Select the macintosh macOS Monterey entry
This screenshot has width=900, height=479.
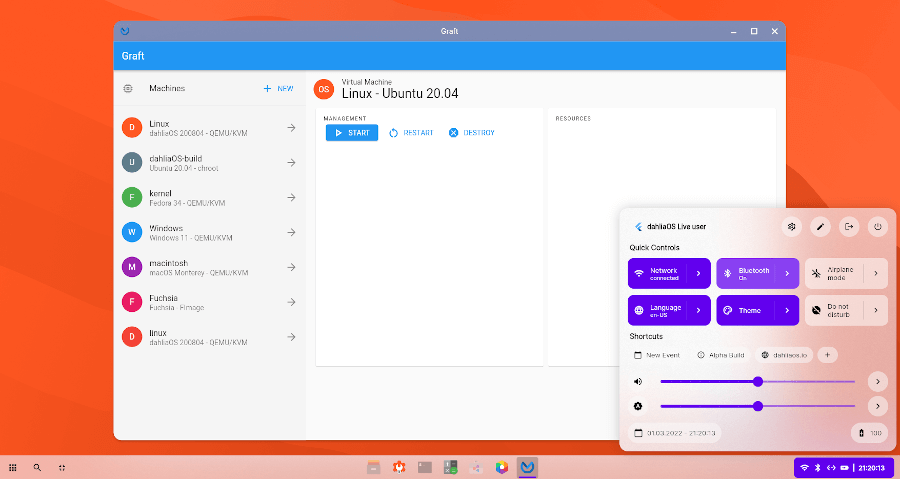click(210, 267)
